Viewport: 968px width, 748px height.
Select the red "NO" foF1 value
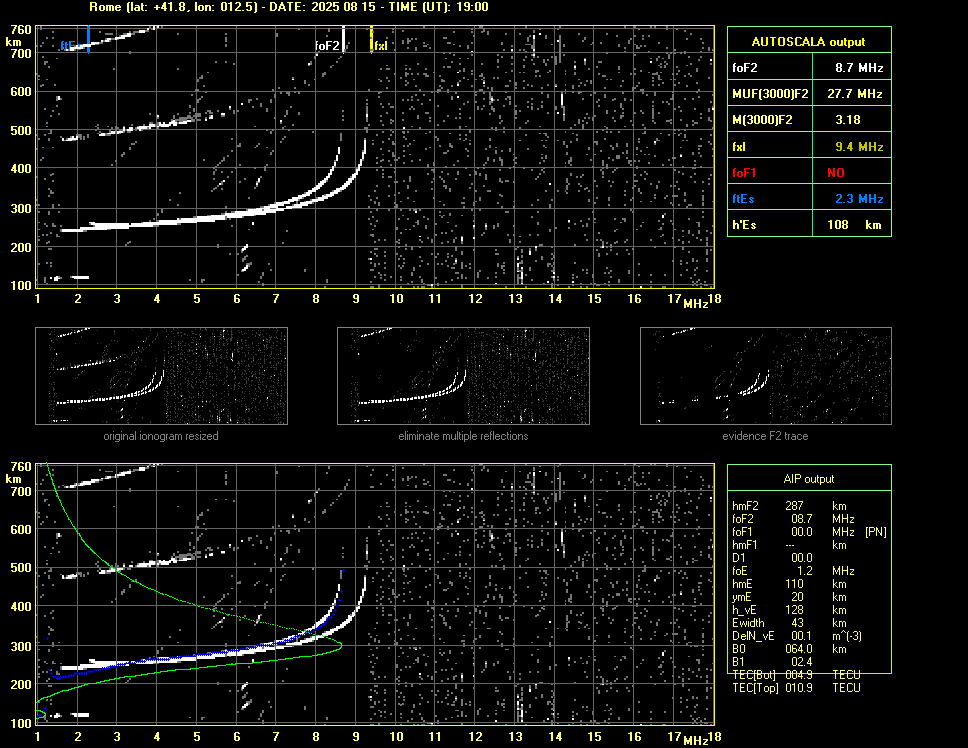[x=836, y=173]
